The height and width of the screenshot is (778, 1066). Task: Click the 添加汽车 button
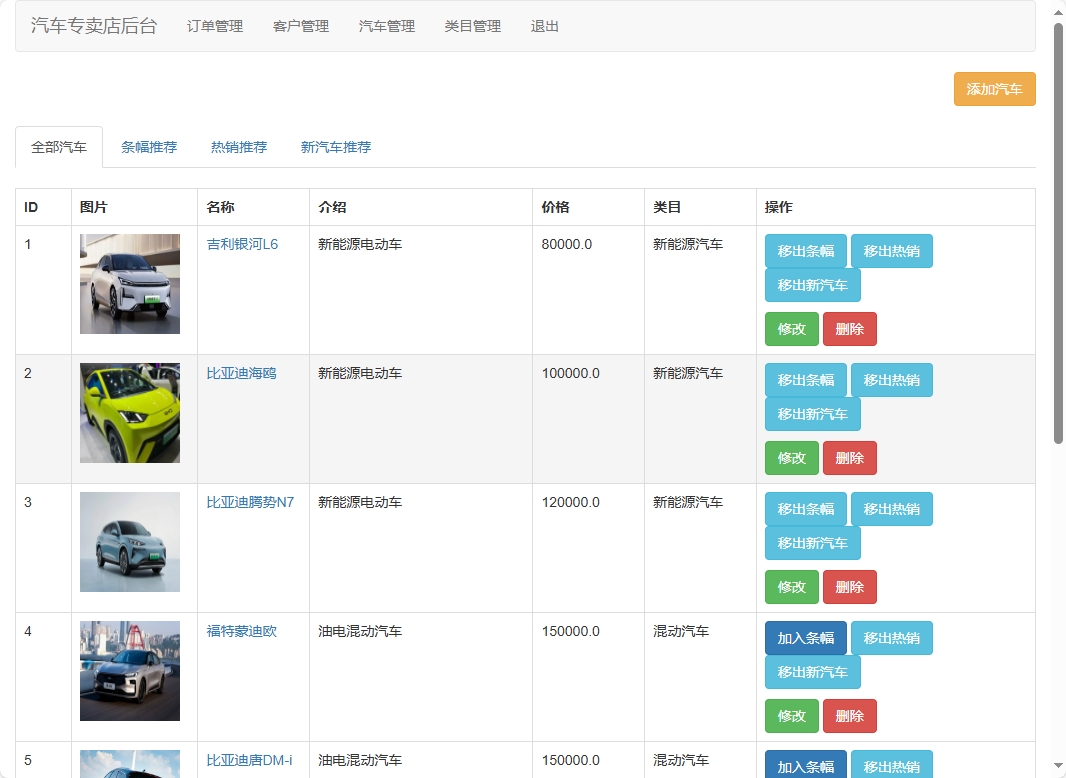[994, 89]
